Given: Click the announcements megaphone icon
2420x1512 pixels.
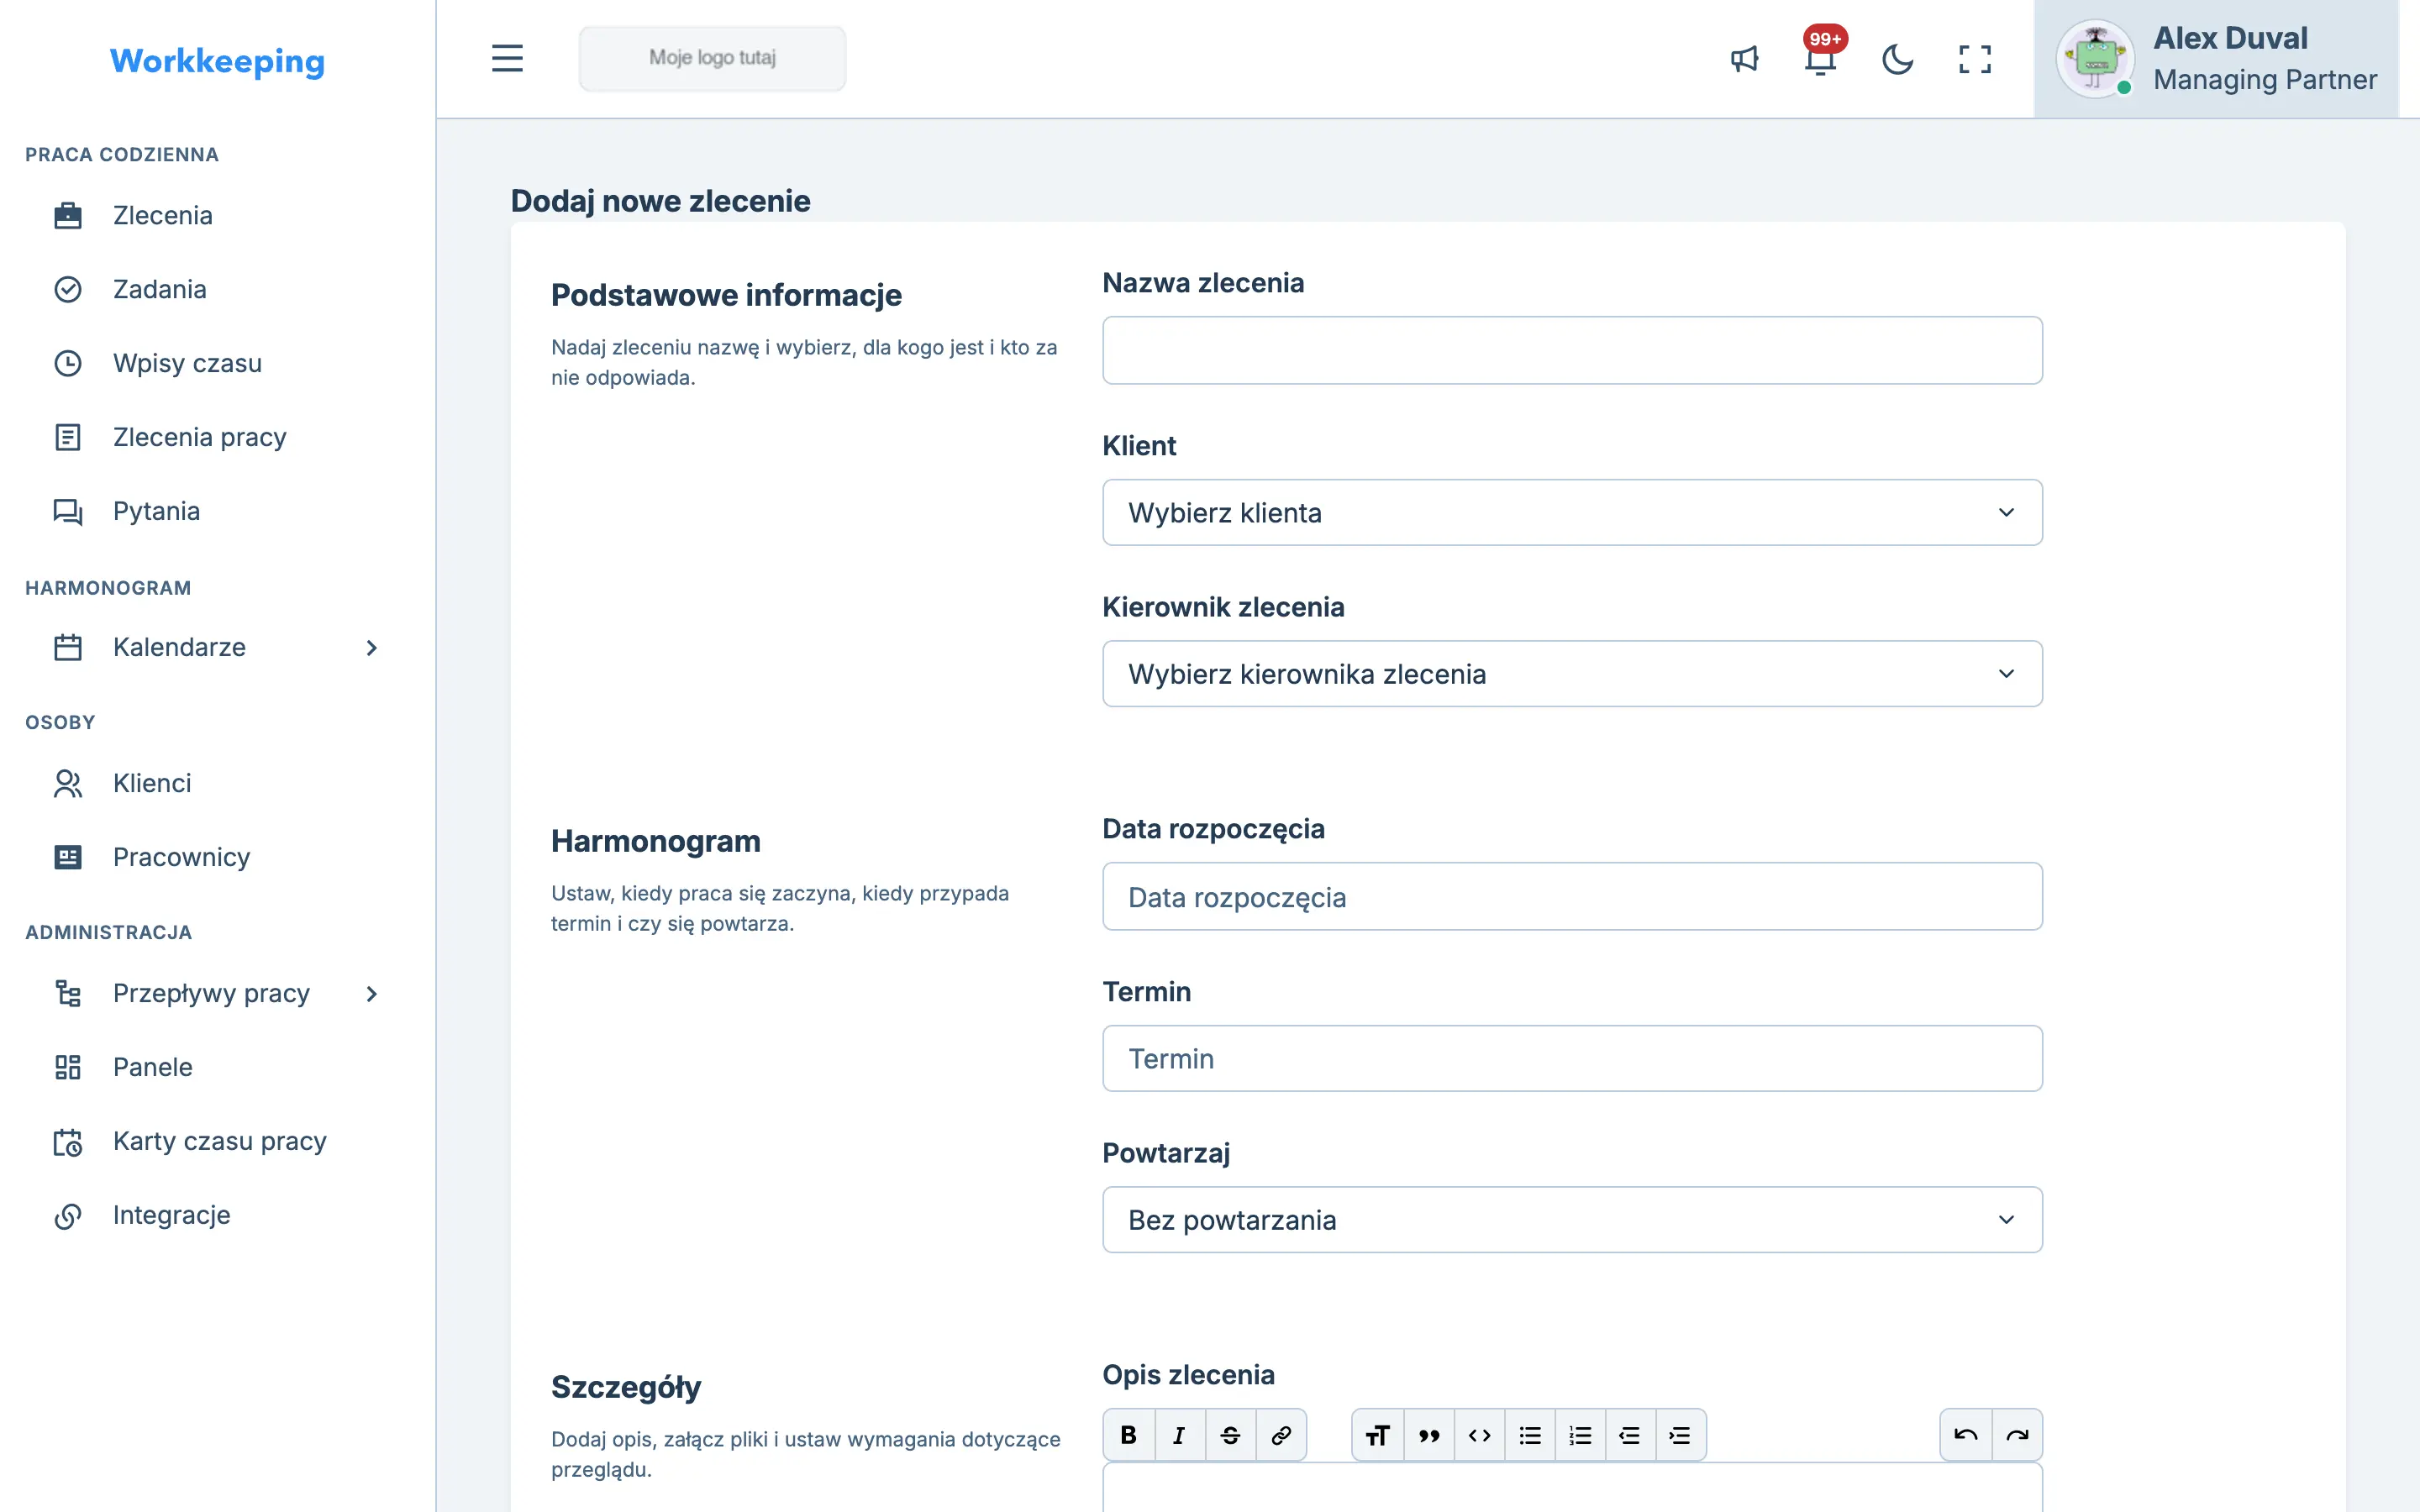Looking at the screenshot, I should tap(1744, 59).
